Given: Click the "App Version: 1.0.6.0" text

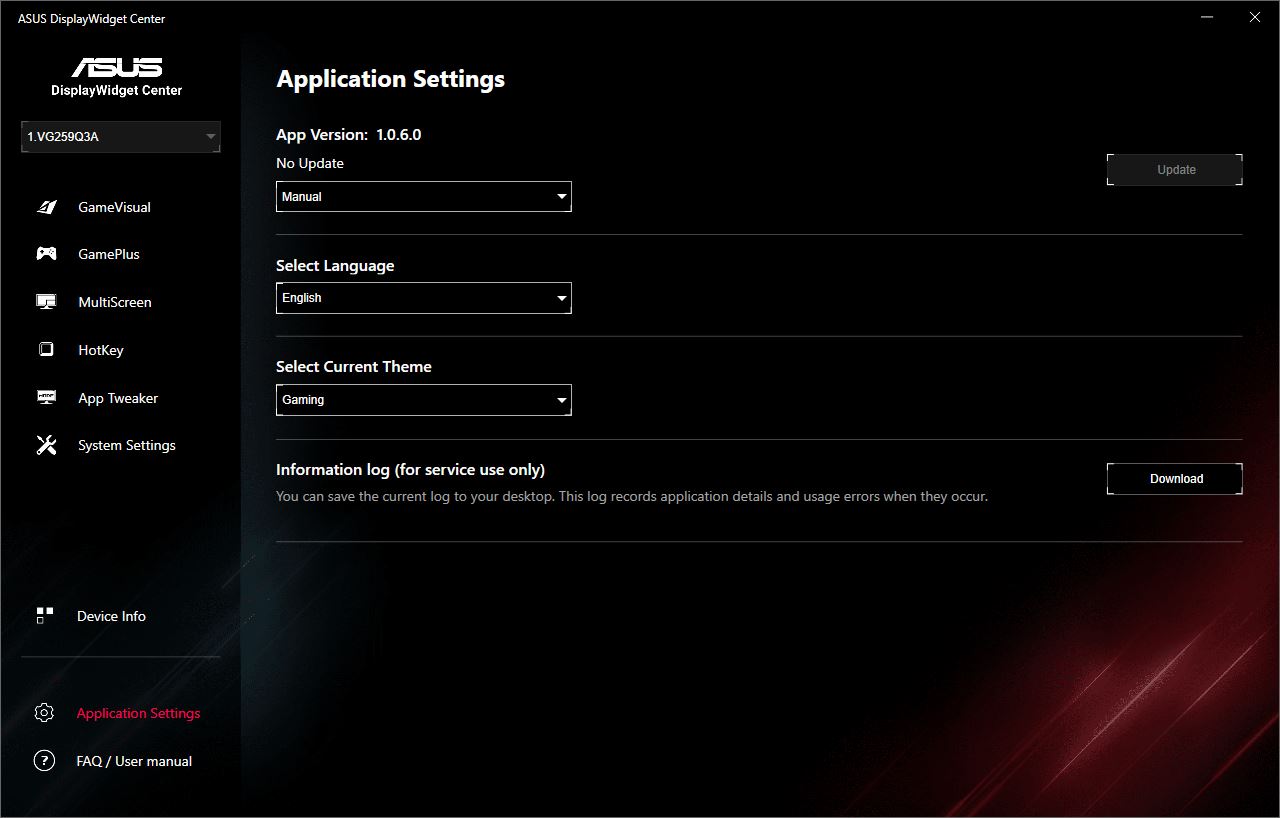Looking at the screenshot, I should tap(349, 135).
